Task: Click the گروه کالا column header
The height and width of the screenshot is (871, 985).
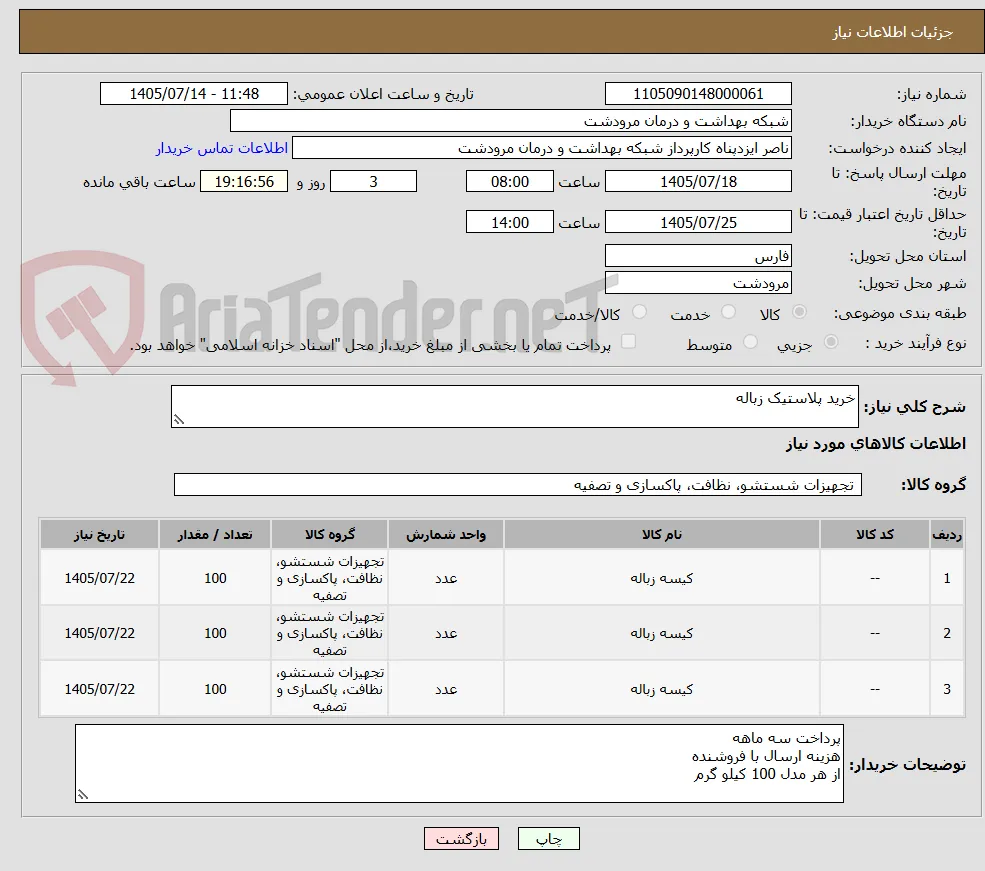Action: (329, 534)
